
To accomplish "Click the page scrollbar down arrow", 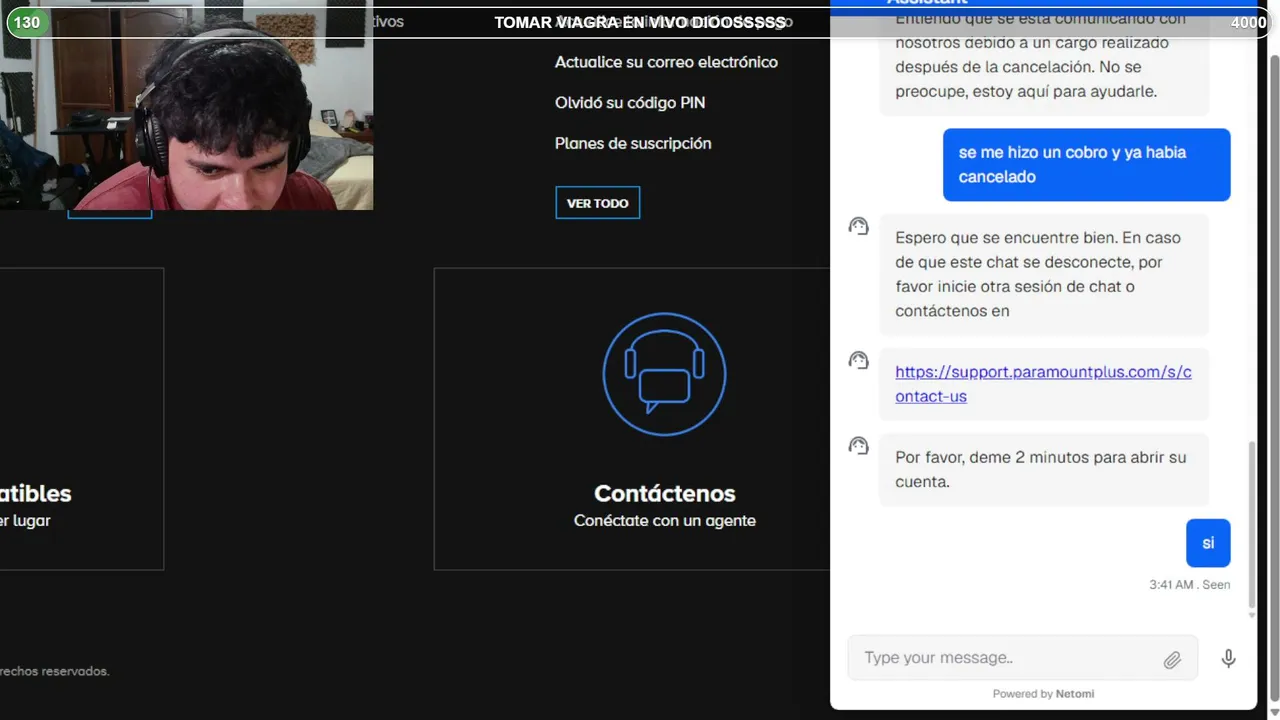I will 1273,711.
